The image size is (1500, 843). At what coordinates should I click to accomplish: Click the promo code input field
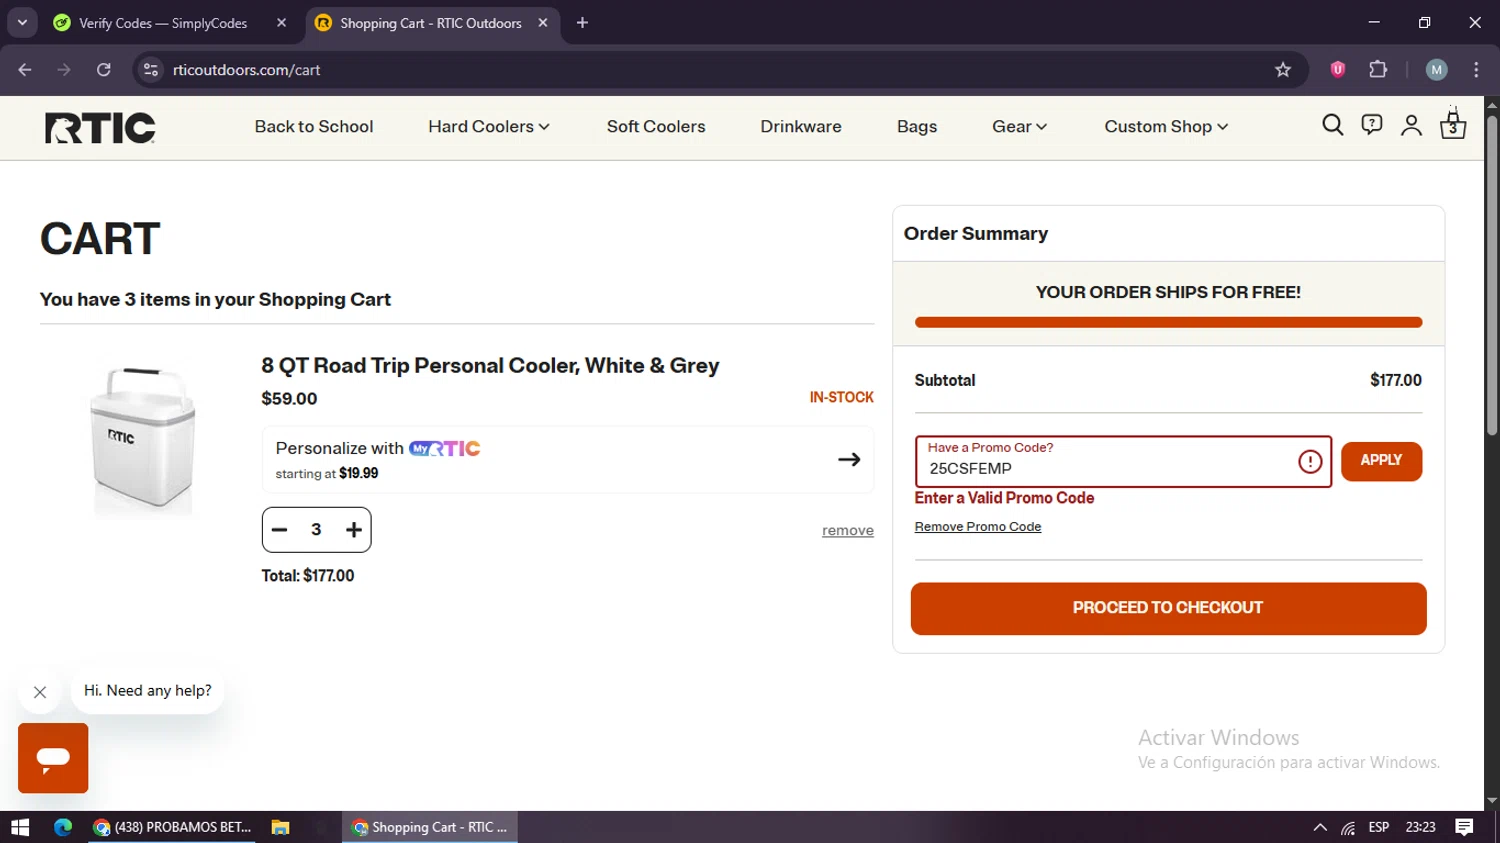(x=1105, y=468)
